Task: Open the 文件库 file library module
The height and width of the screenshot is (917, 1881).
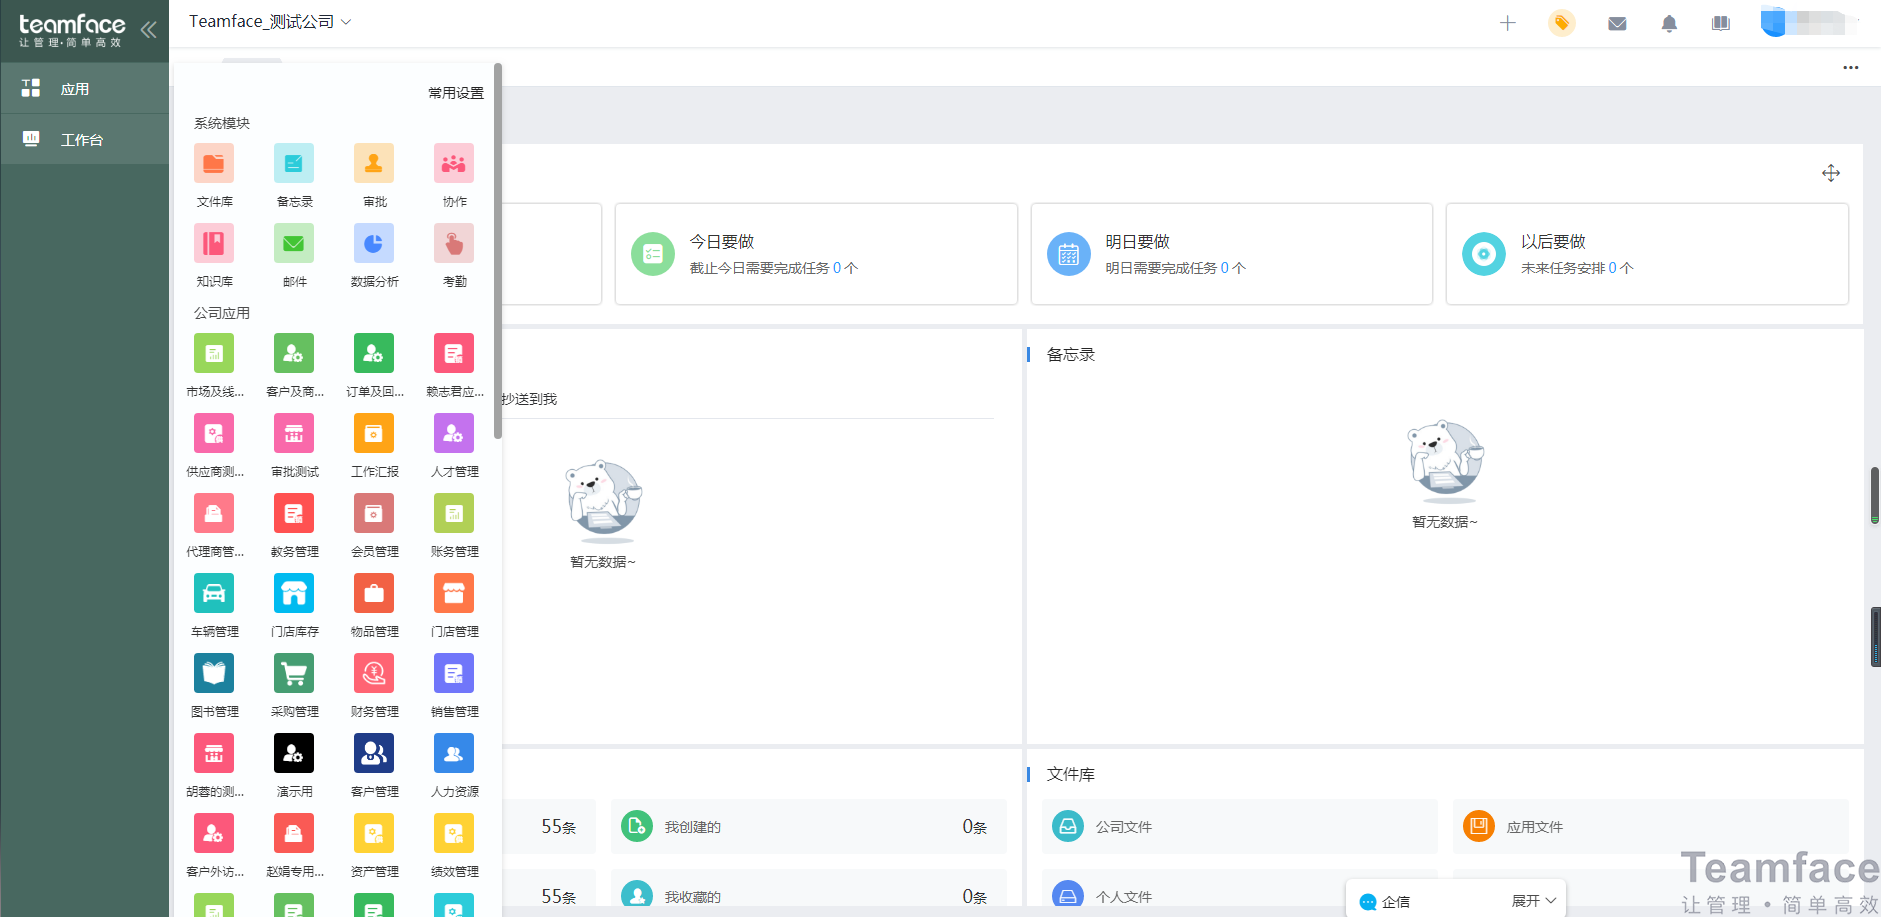Action: click(x=214, y=164)
